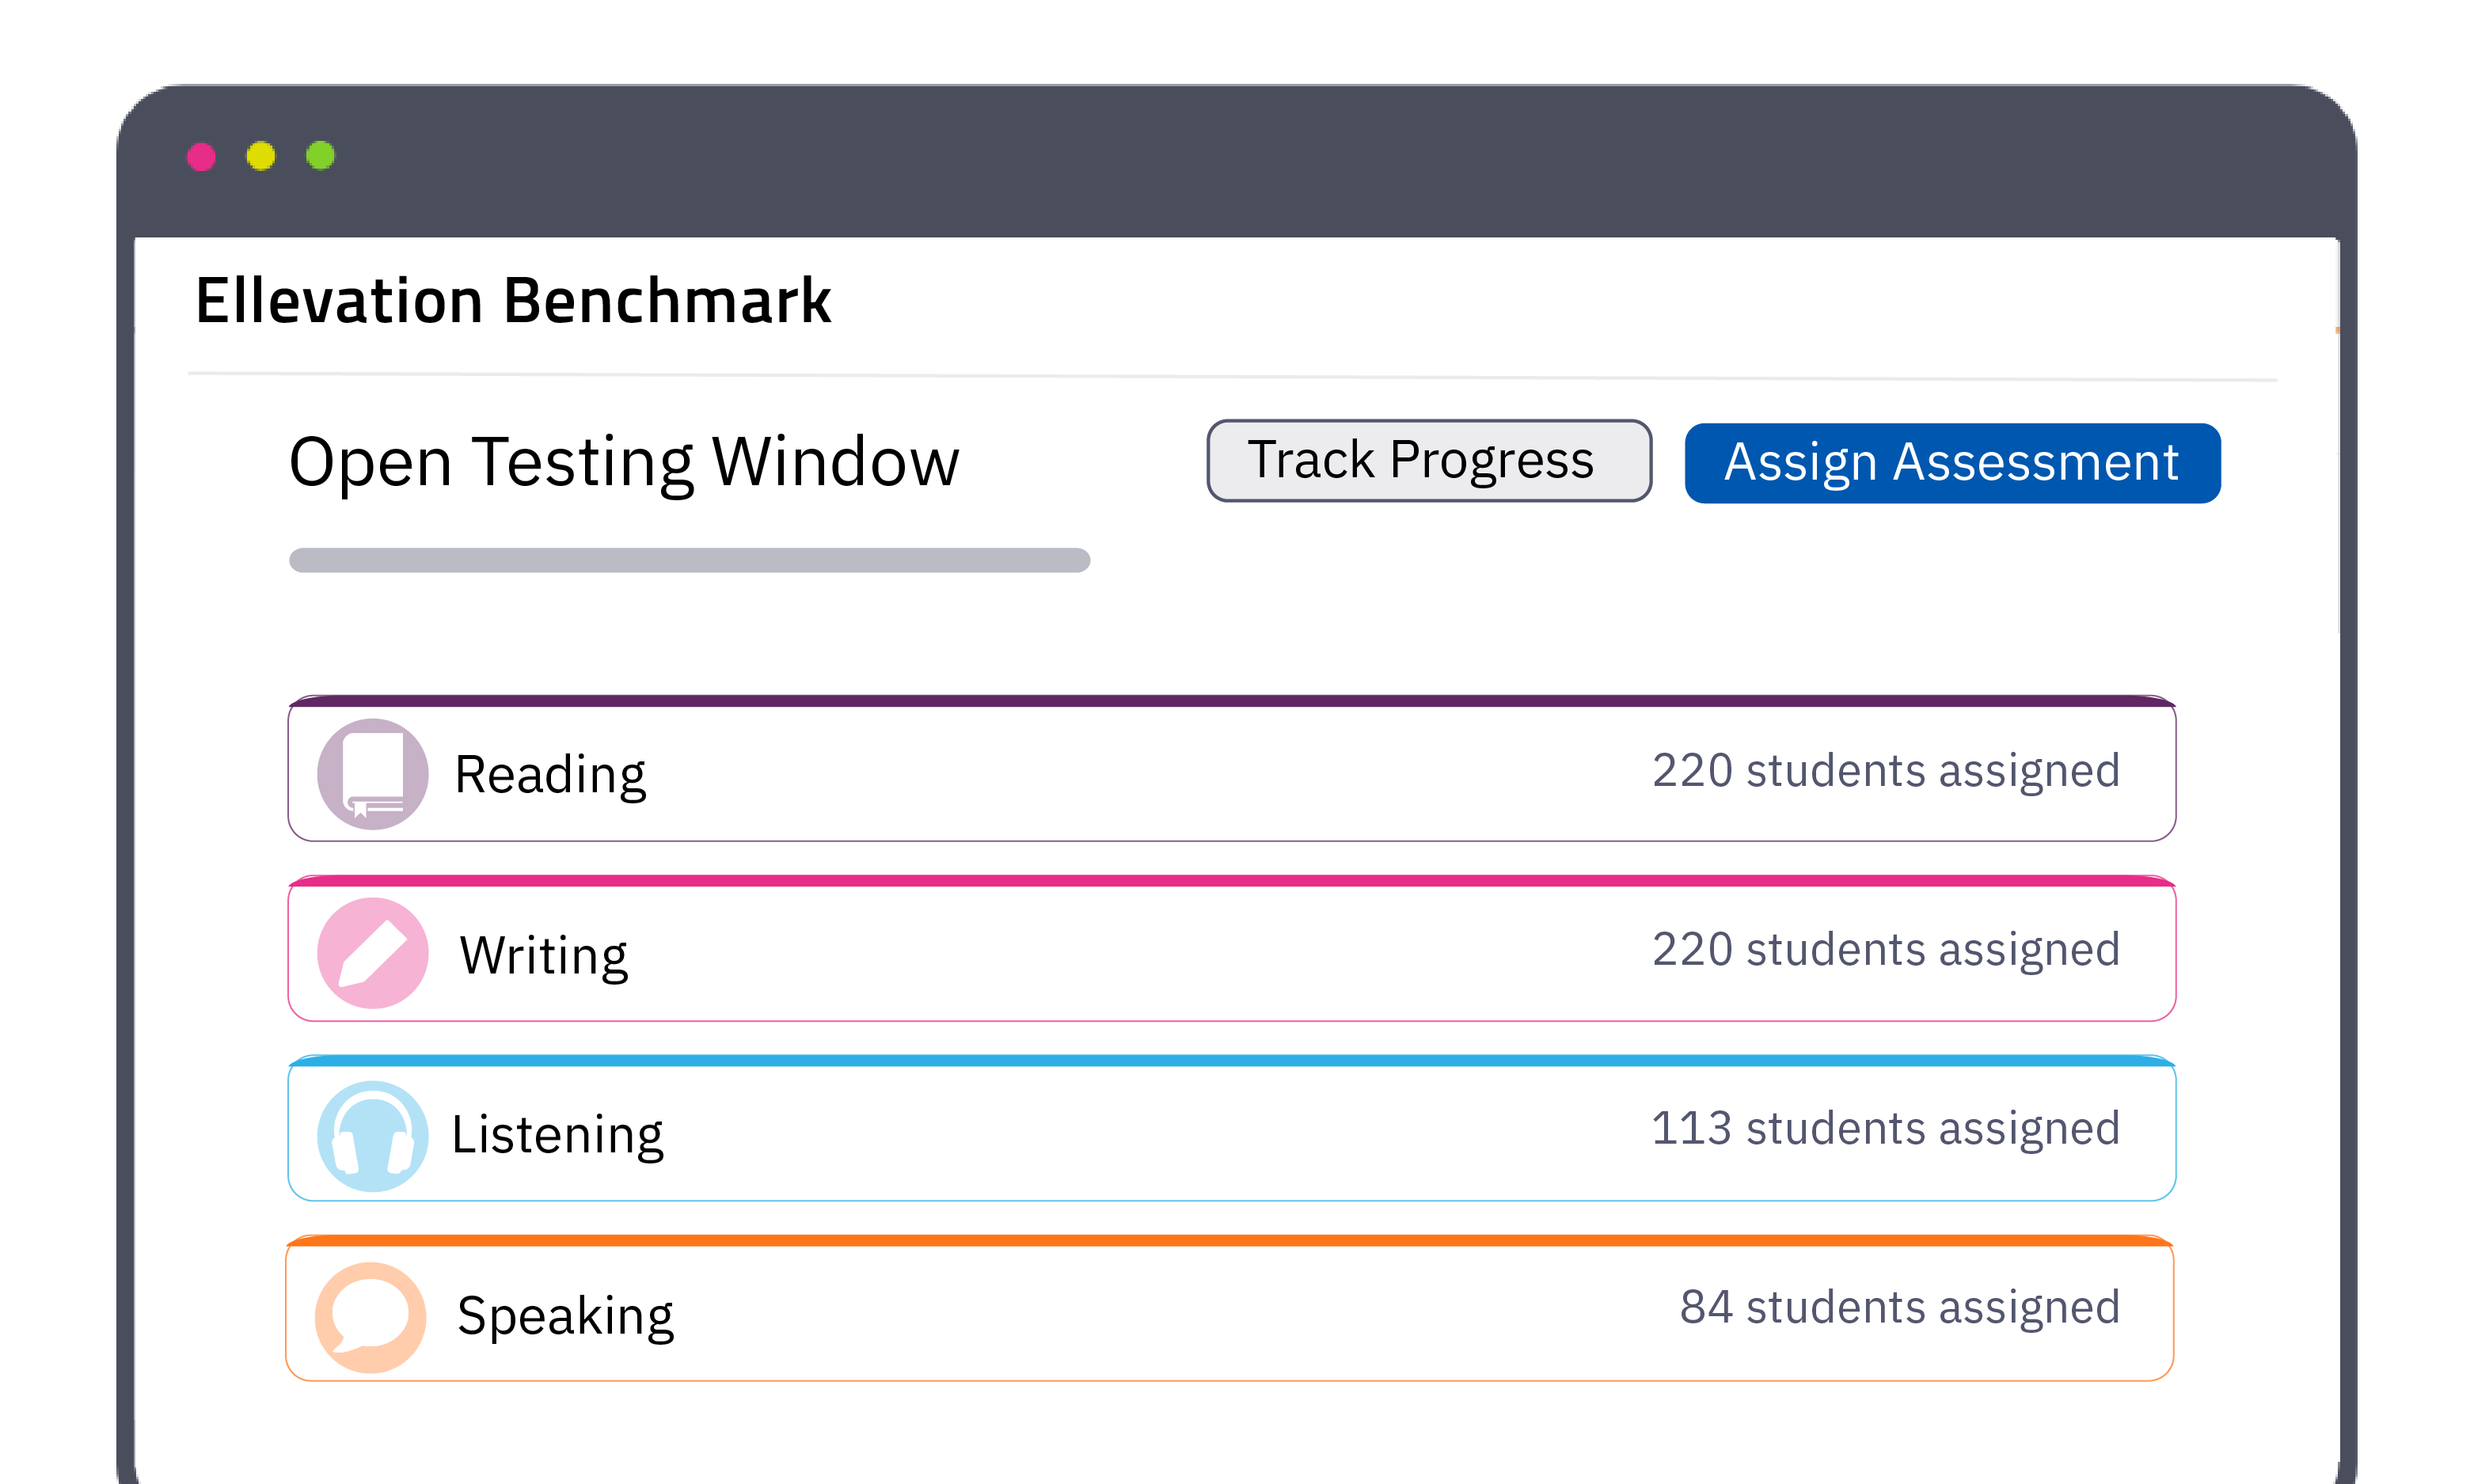This screenshot has height=1484, width=2474.
Task: Click the green window control dot
Action: [x=320, y=156]
